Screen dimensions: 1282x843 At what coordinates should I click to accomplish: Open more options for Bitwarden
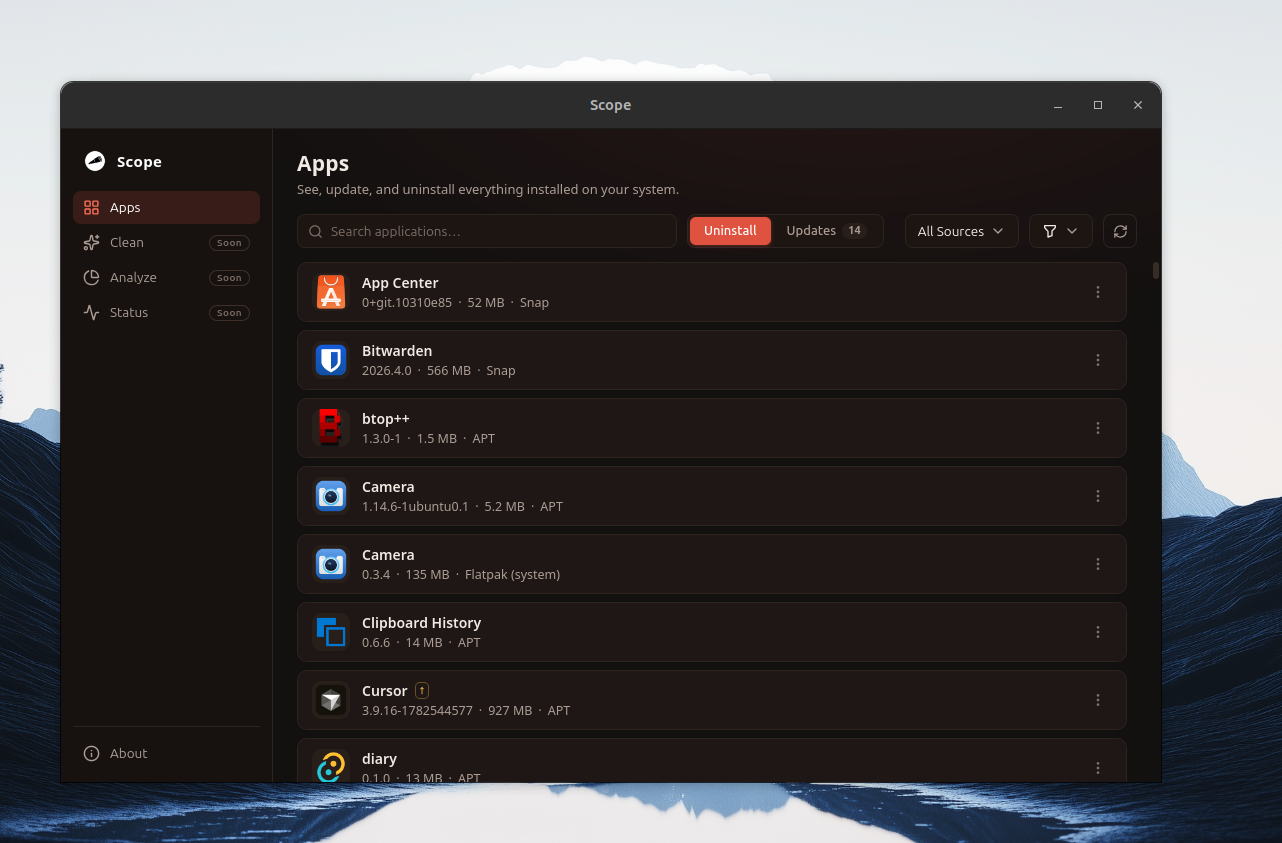click(x=1098, y=360)
